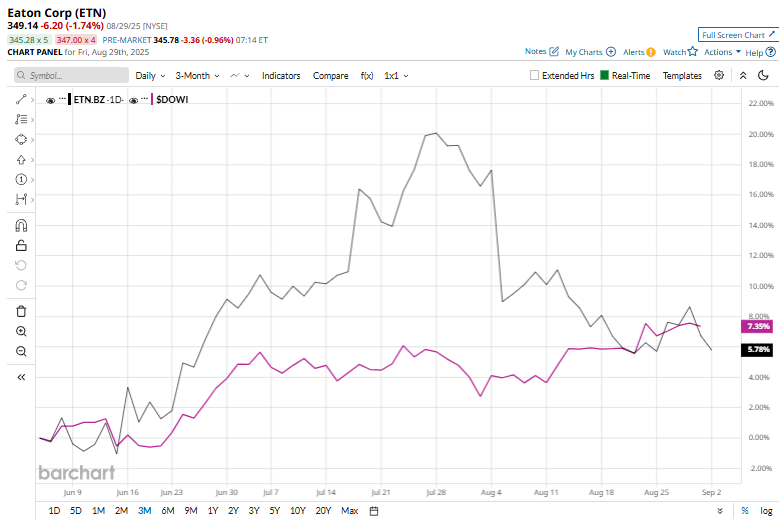Open $DOWI series options ellipsis

click(144, 99)
